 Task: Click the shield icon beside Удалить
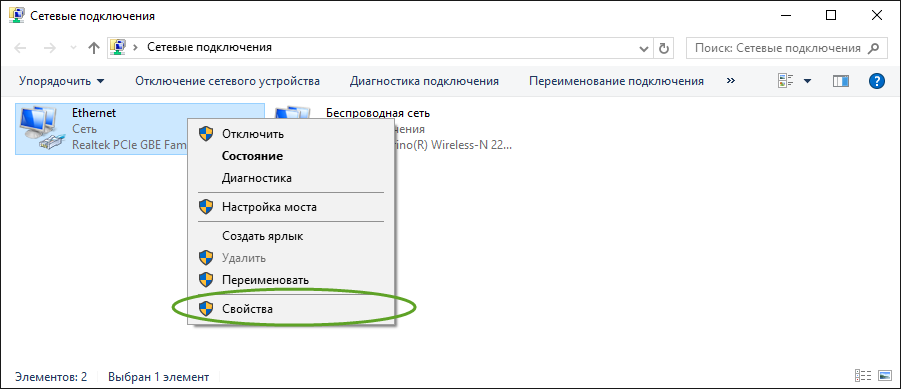pyautogui.click(x=205, y=258)
